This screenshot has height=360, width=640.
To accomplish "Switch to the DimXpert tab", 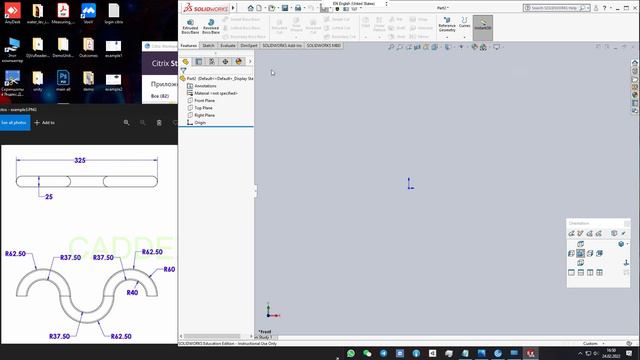I will [x=249, y=46].
